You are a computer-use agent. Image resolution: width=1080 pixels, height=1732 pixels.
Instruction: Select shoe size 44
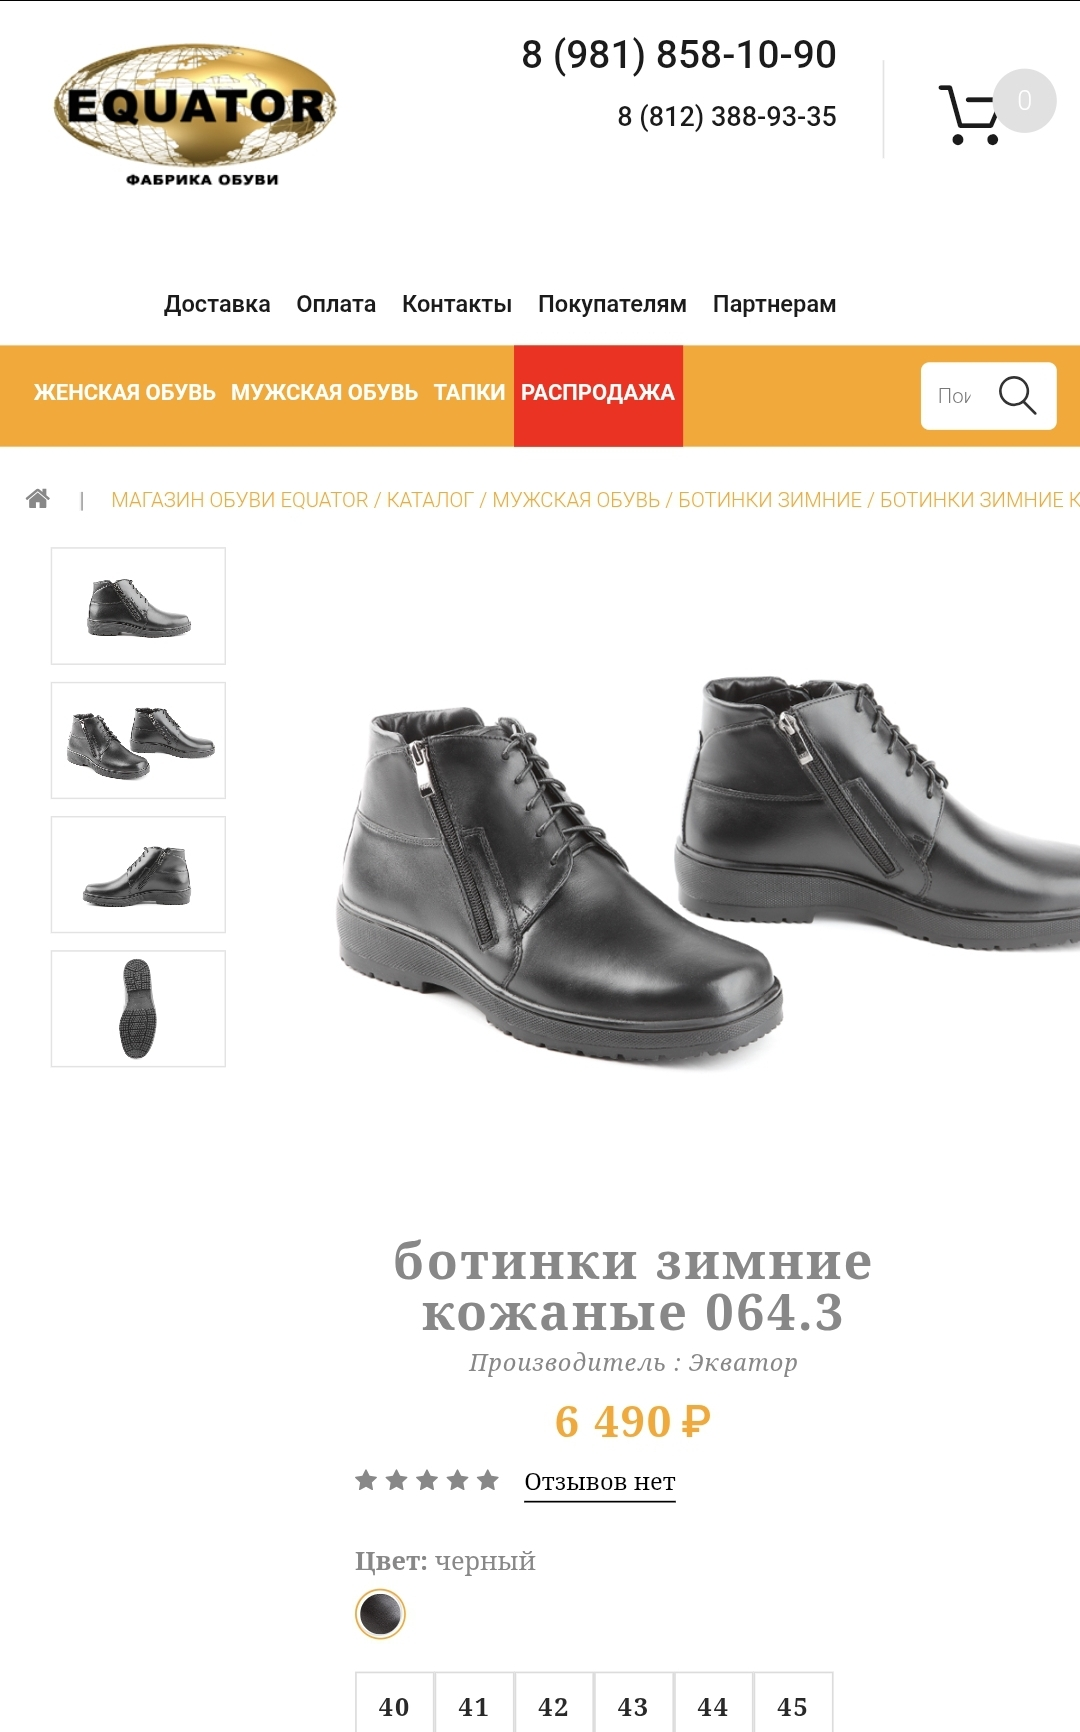[713, 1705]
